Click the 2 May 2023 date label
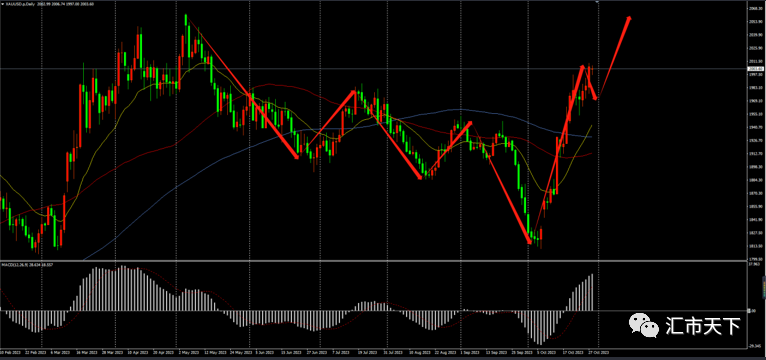This screenshot has width=766, height=360. (189, 352)
